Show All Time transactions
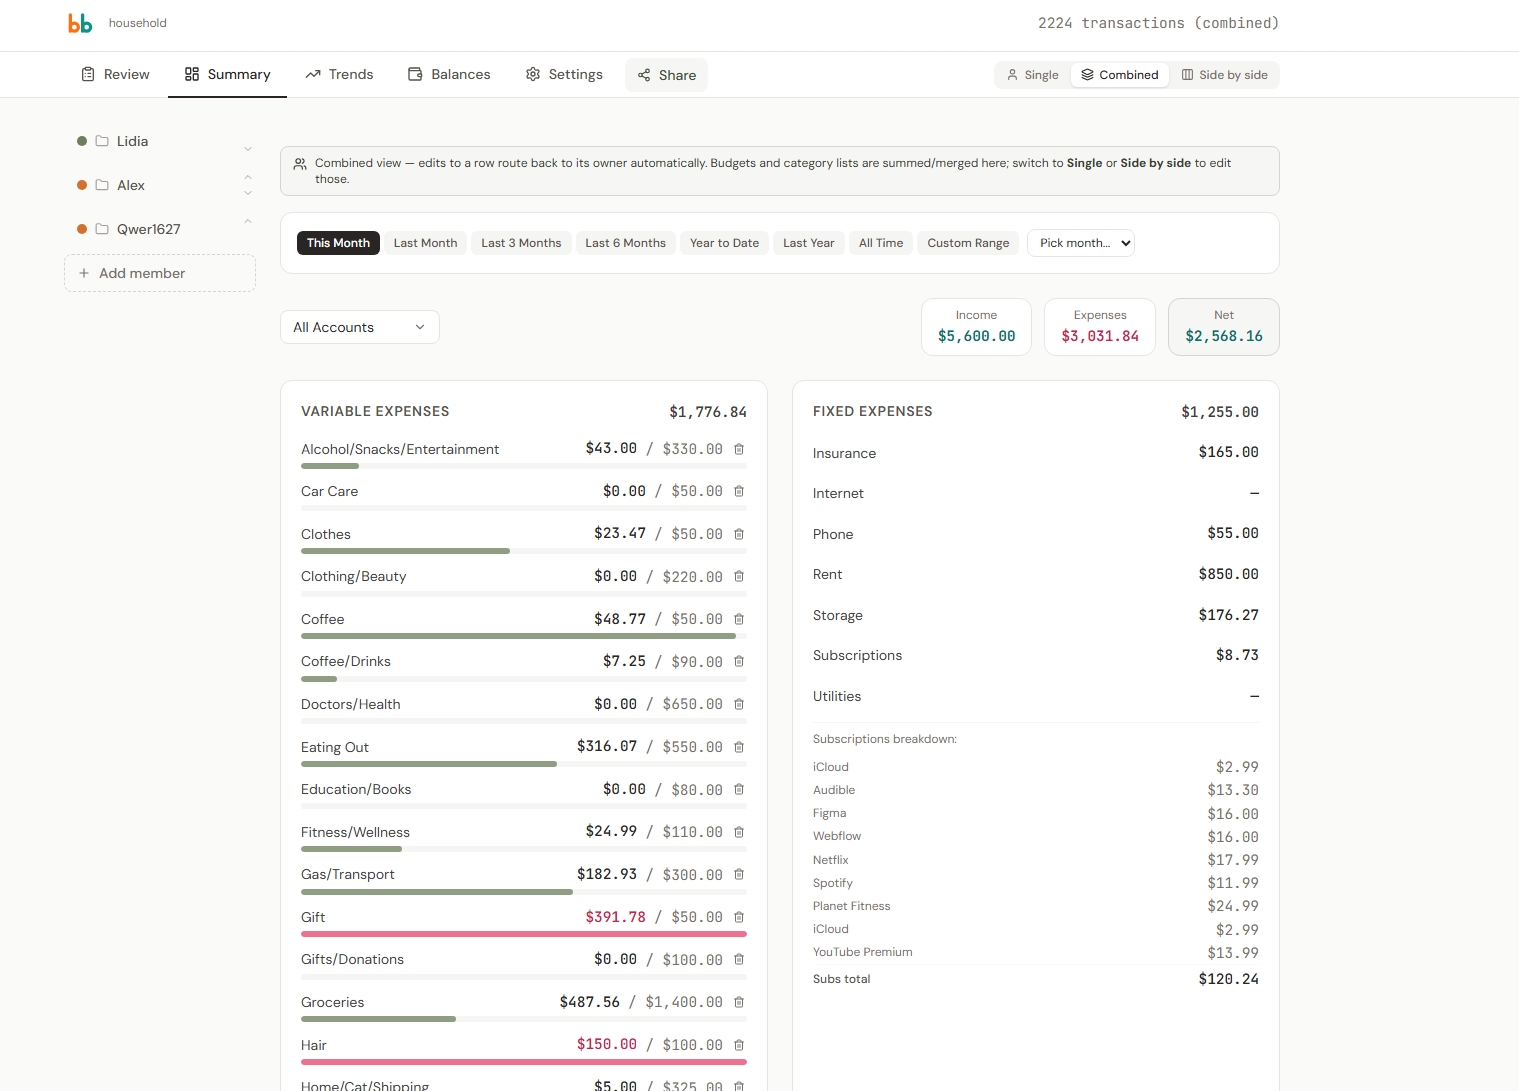Image resolution: width=1519 pixels, height=1091 pixels. coord(881,243)
